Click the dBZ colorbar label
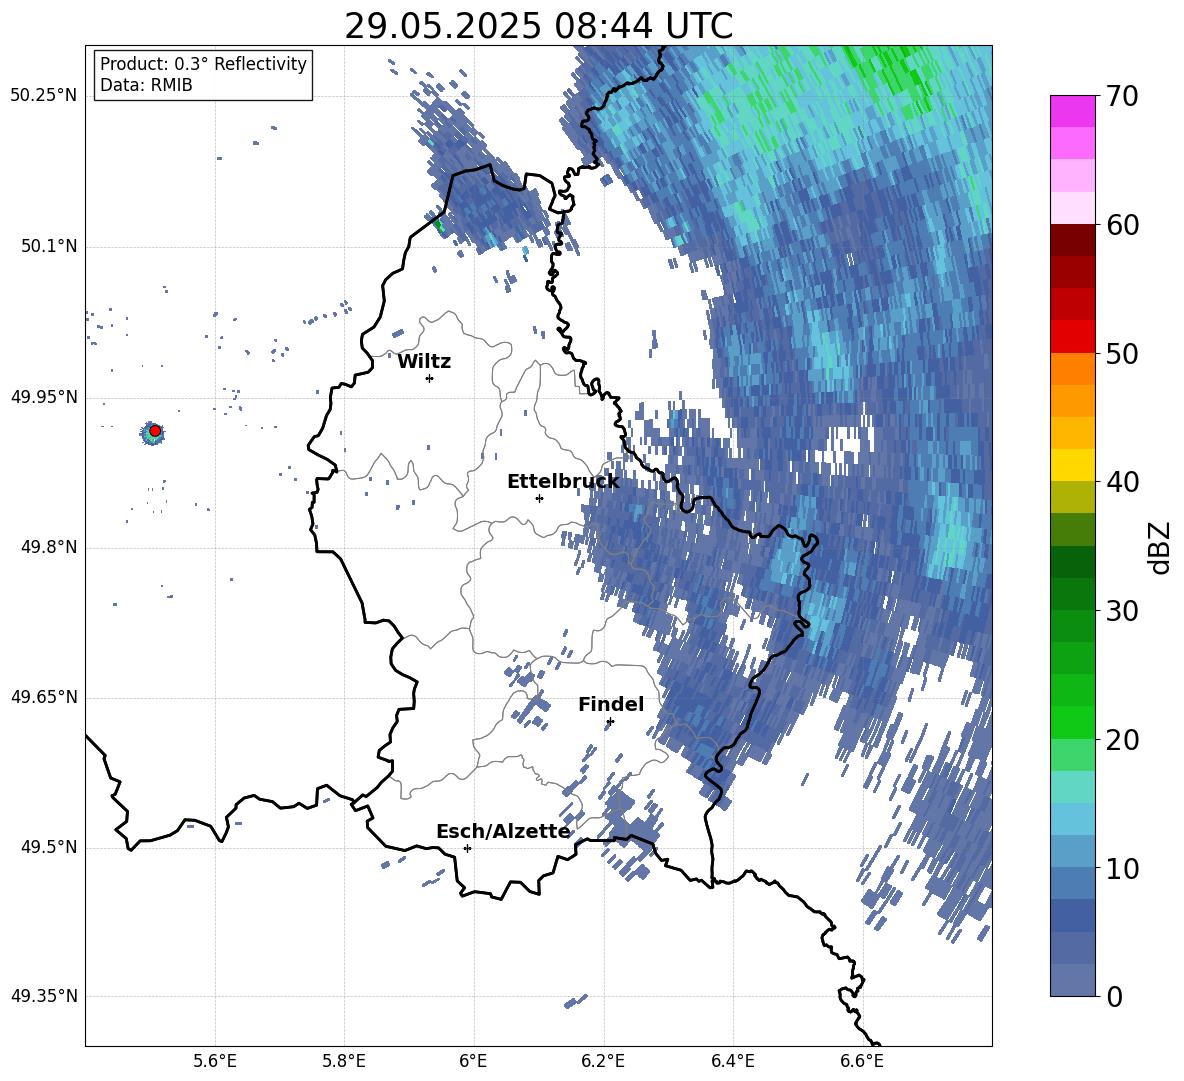 click(x=1161, y=547)
